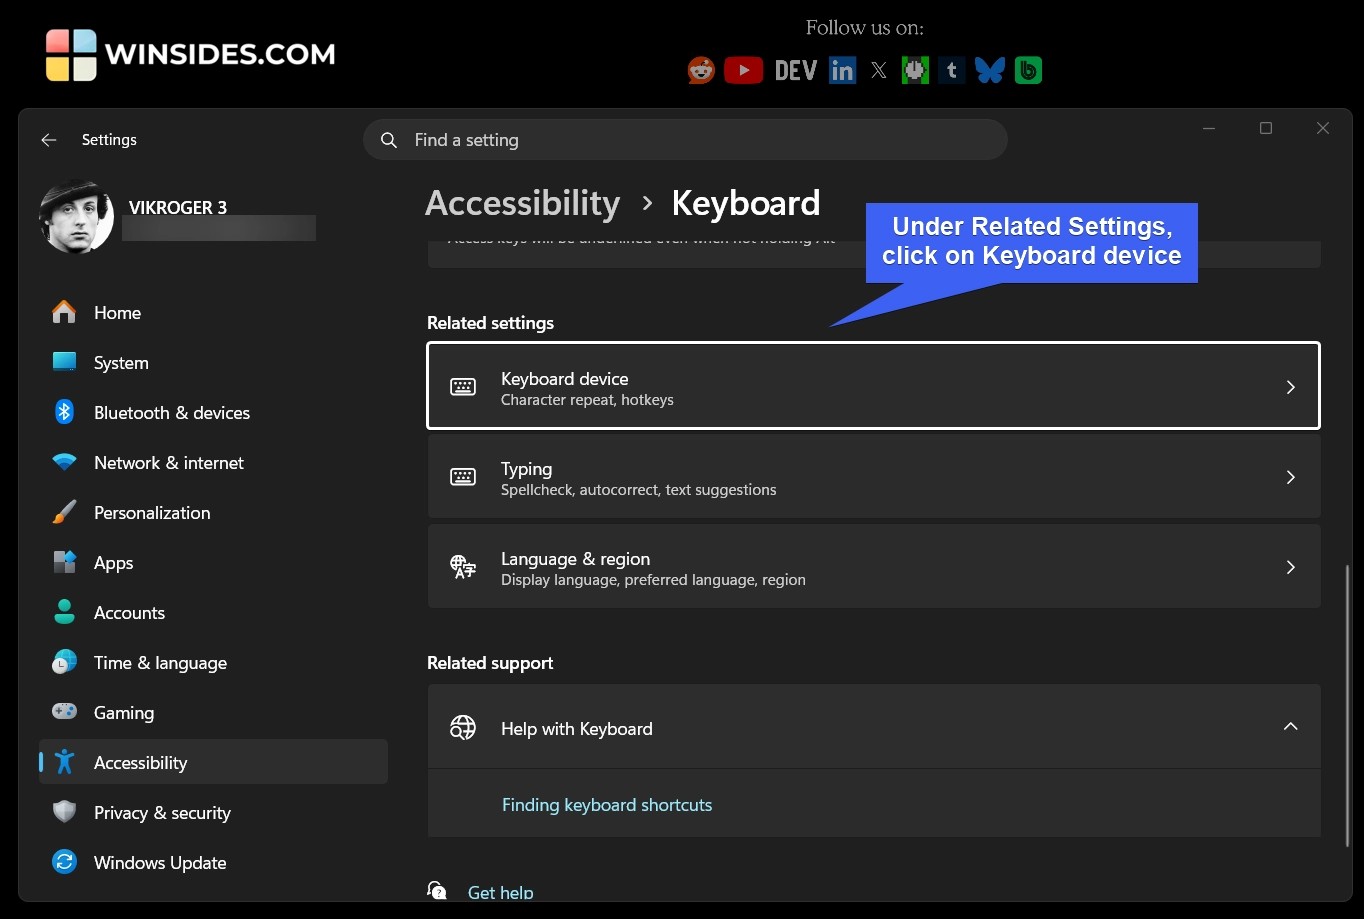
Task: Click the Related support heading
Action: pos(490,663)
